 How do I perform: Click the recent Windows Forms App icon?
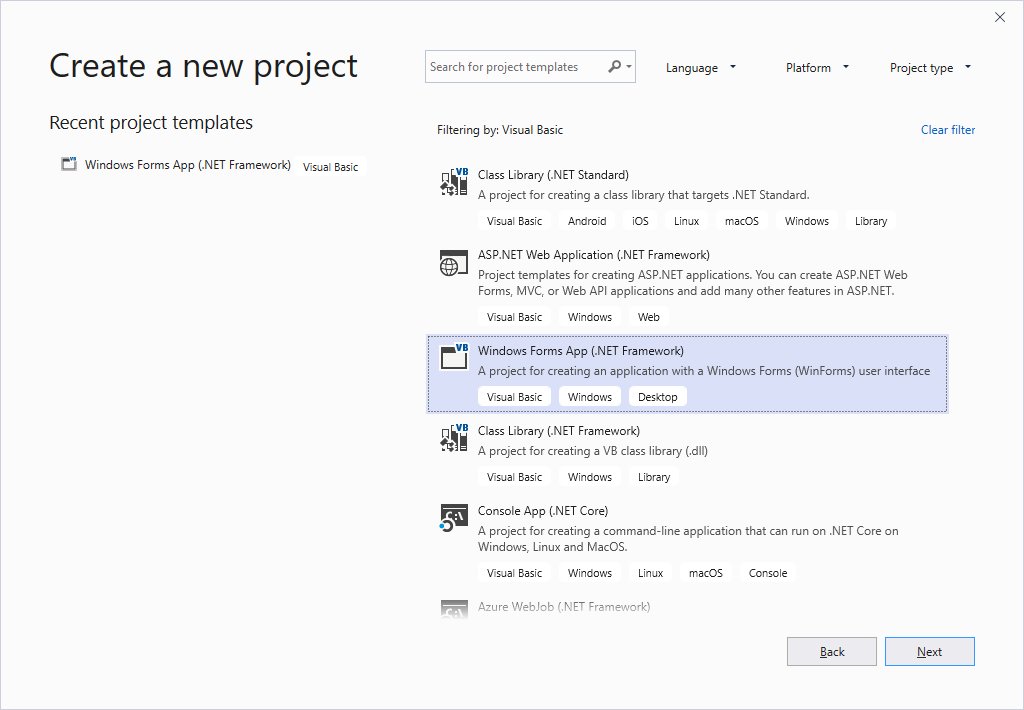pos(69,163)
